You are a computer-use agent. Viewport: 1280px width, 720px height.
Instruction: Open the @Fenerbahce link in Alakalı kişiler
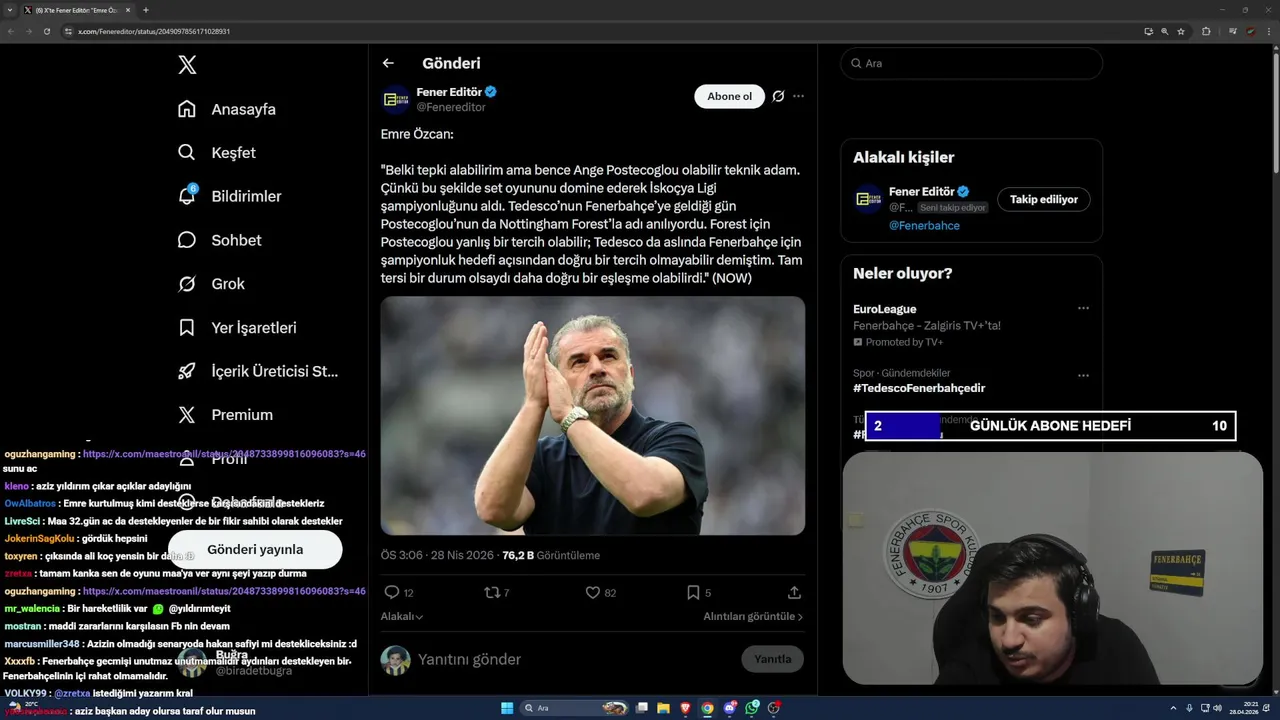(924, 226)
